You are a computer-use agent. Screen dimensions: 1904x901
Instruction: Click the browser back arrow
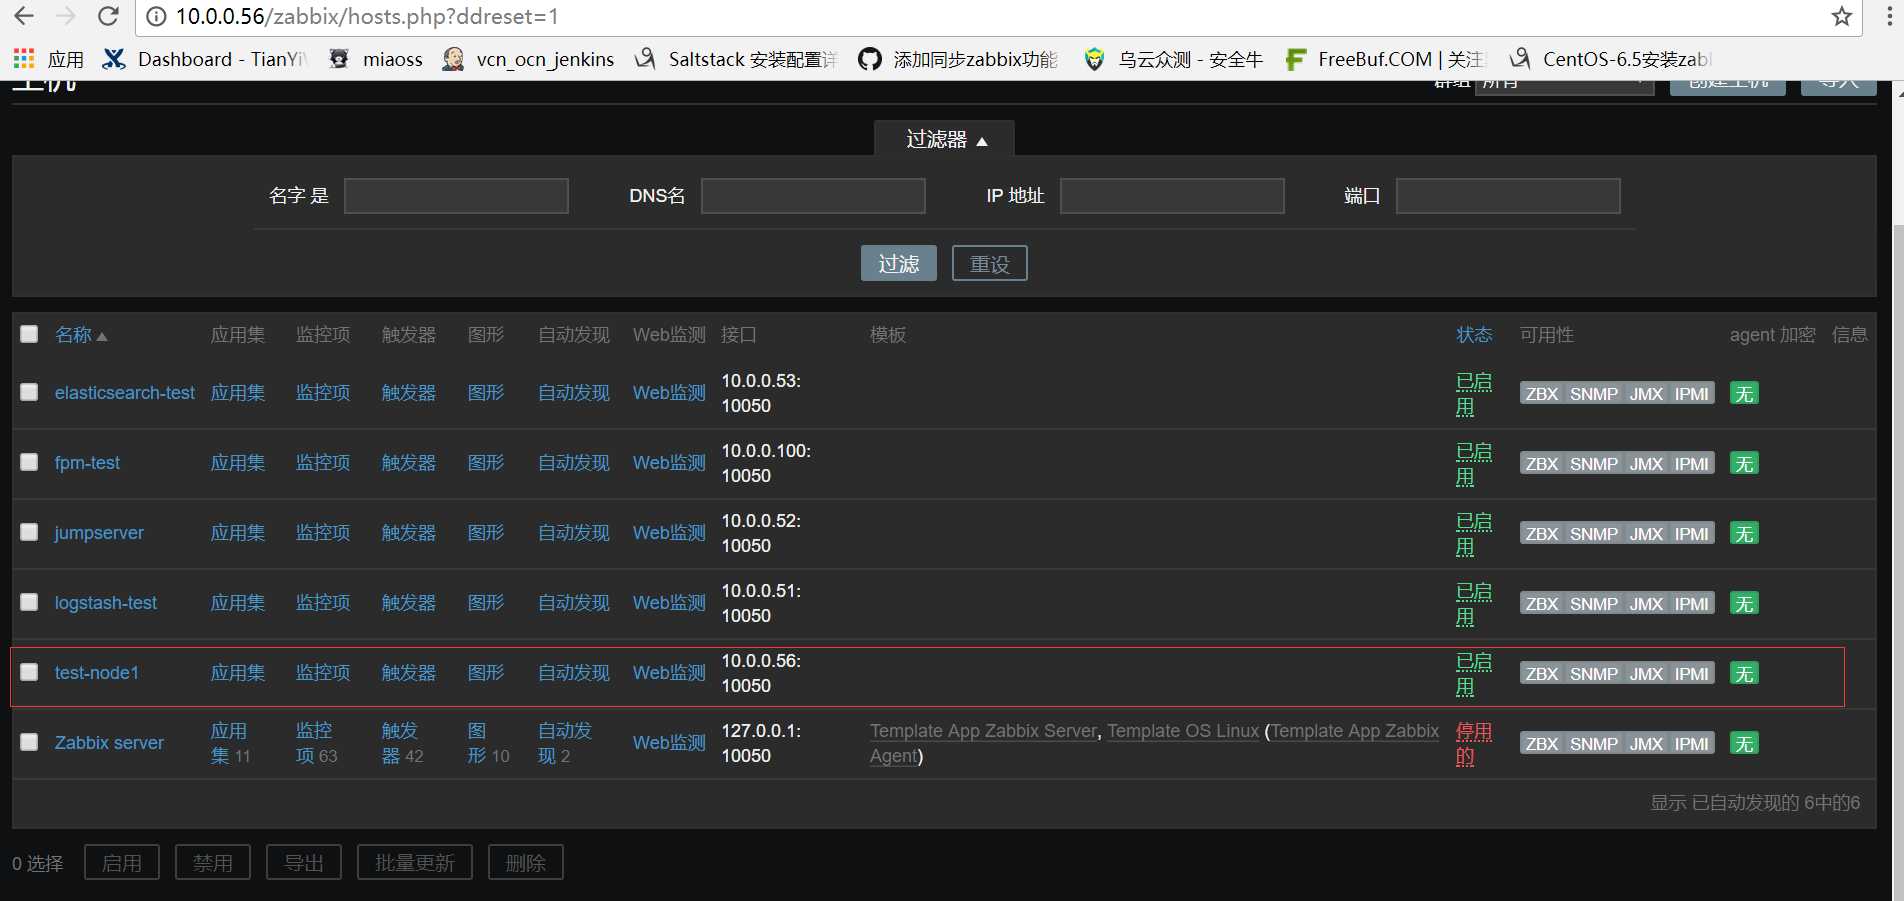(24, 16)
